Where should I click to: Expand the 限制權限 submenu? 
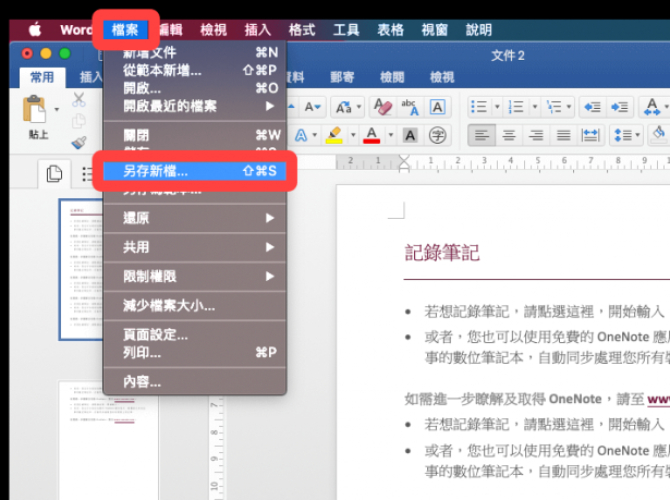point(195,276)
